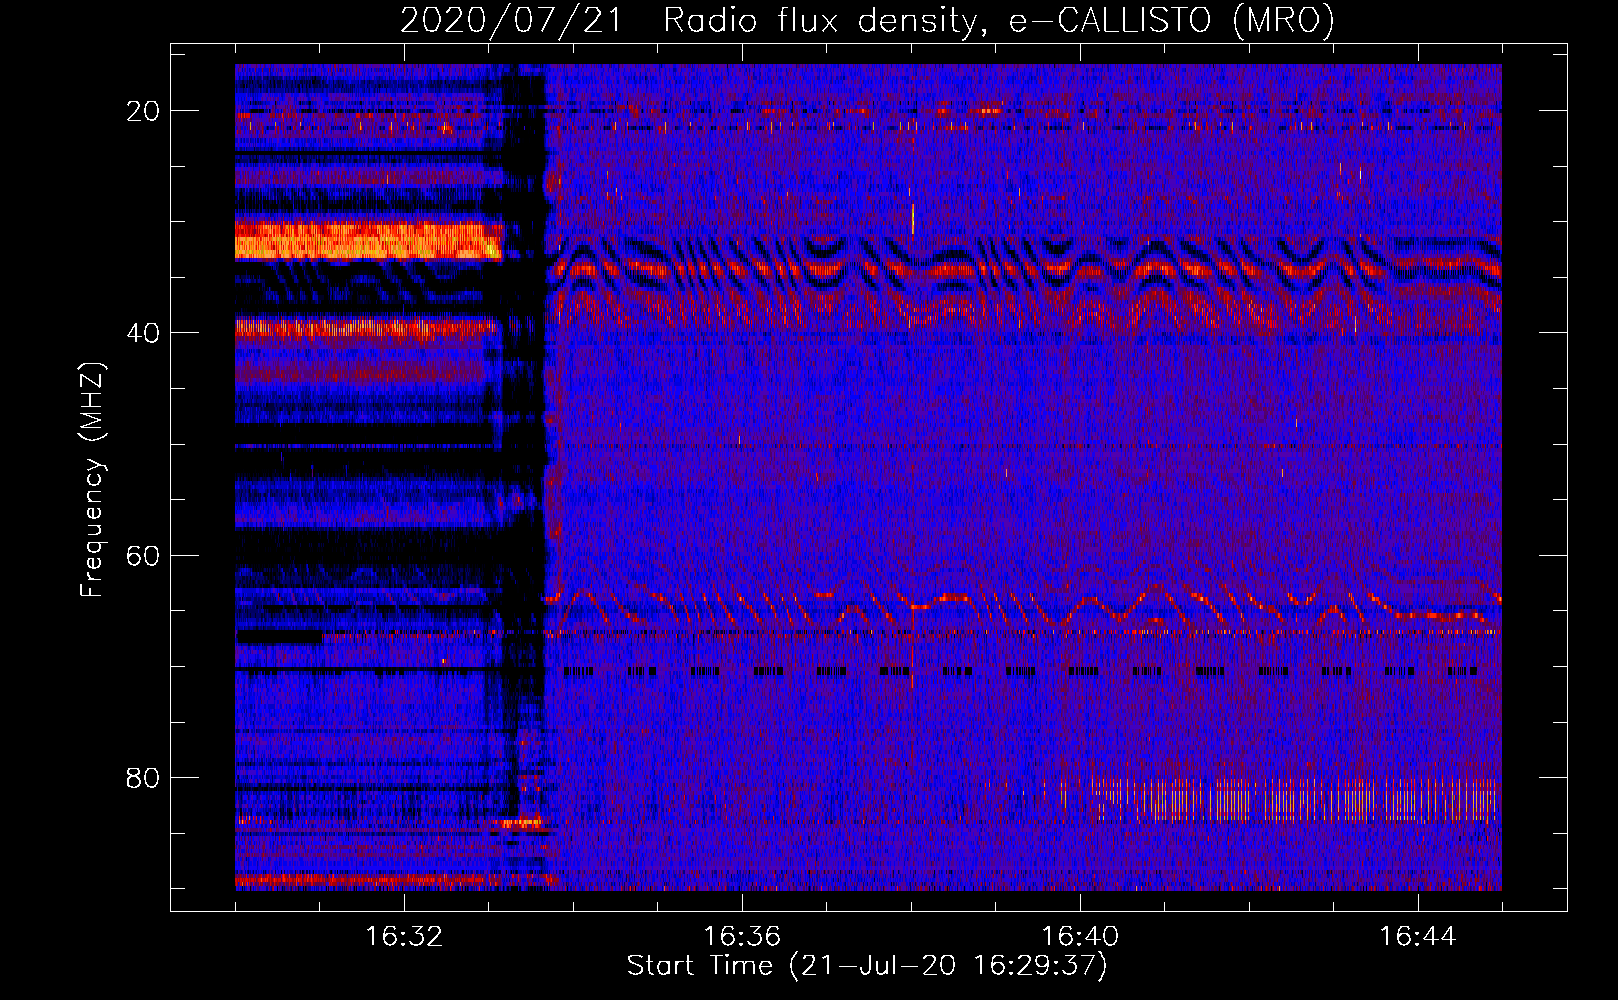Click the y-axis tick label '60'
The width and height of the screenshot is (1618, 1000).
tap(143, 555)
